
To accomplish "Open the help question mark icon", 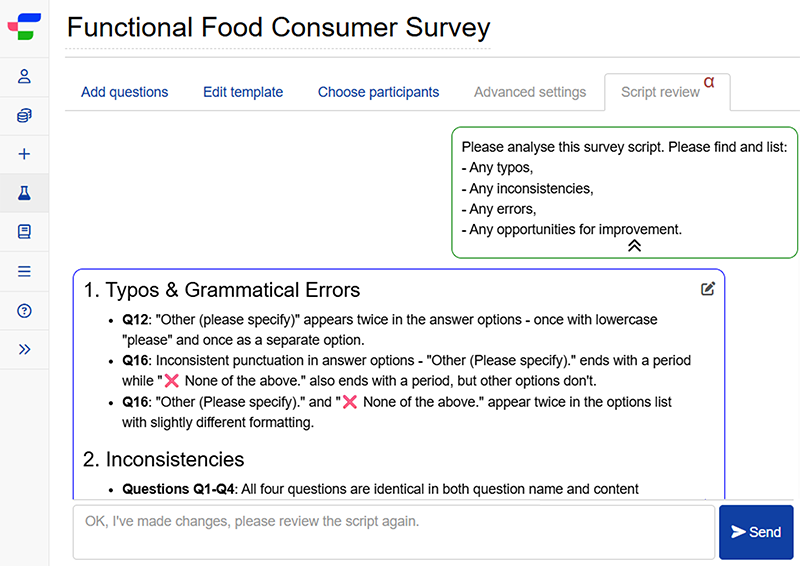I will click(x=25, y=310).
